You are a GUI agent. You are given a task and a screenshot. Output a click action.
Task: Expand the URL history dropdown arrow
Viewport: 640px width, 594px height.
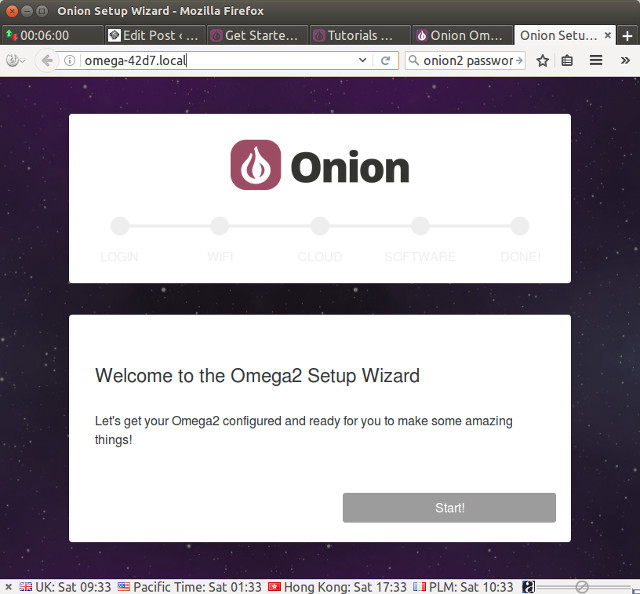coord(362,60)
